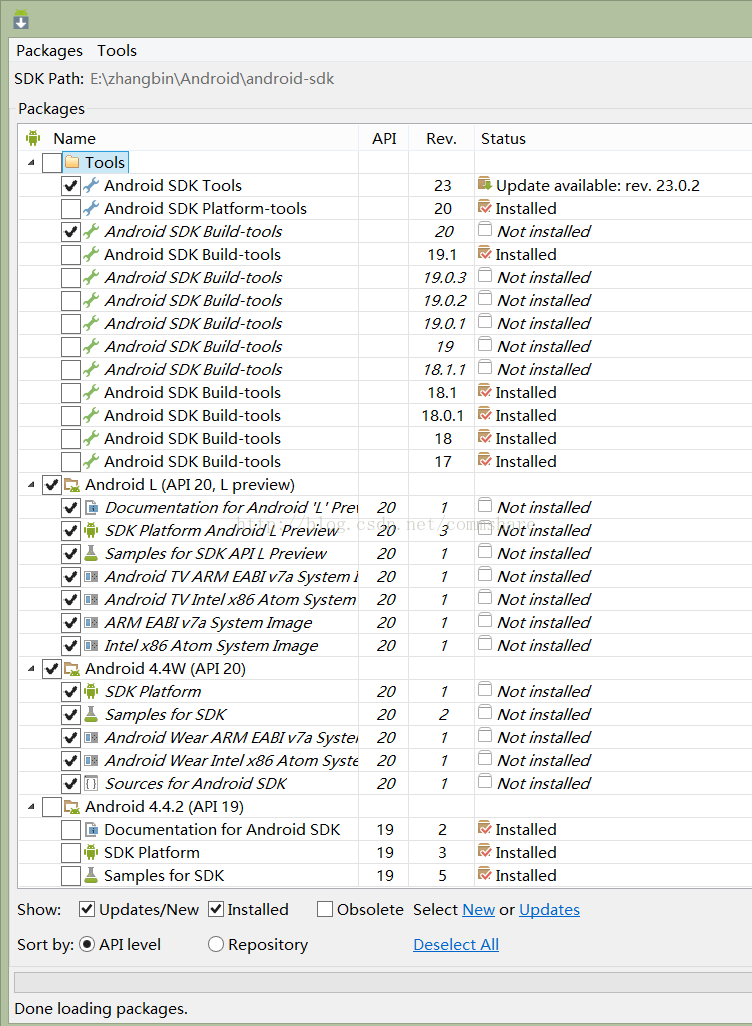Uncheck ARM EABI v7a System Image checkbox
This screenshot has width=752, height=1026.
pos(71,623)
